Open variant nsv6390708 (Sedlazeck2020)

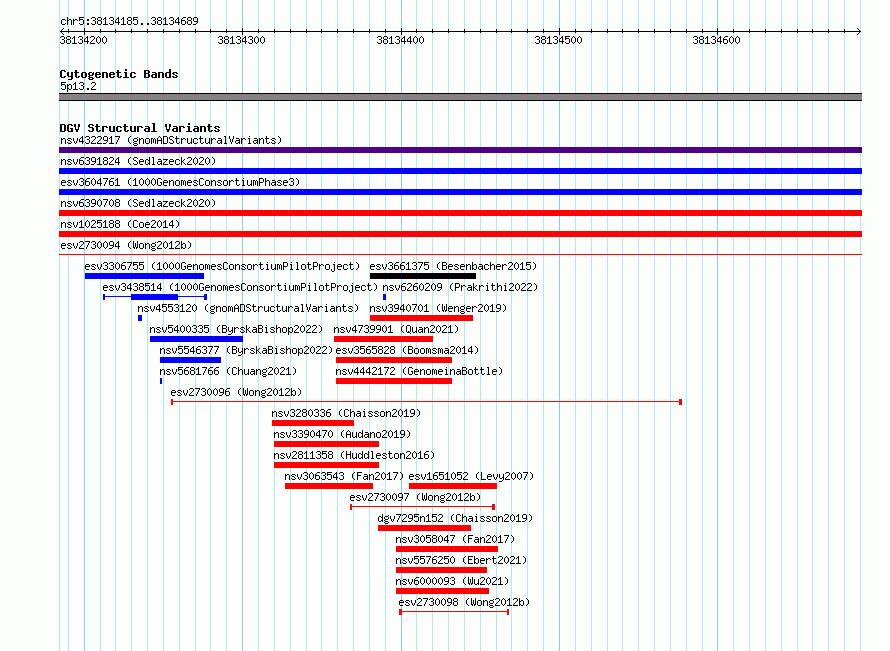(138, 203)
